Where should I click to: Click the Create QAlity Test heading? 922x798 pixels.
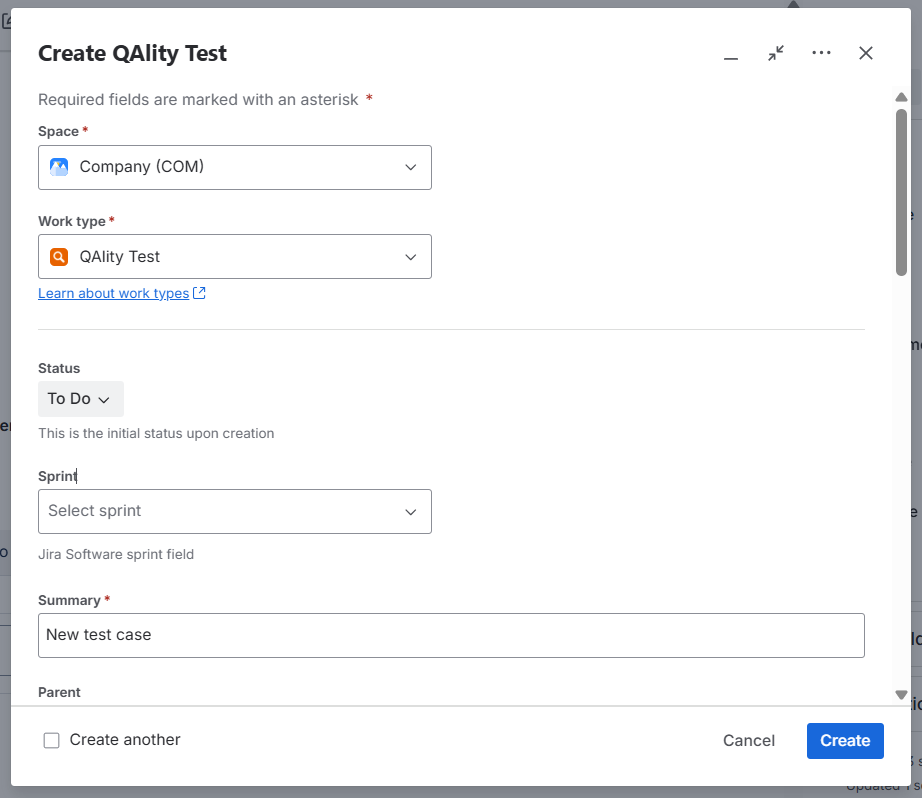132,54
